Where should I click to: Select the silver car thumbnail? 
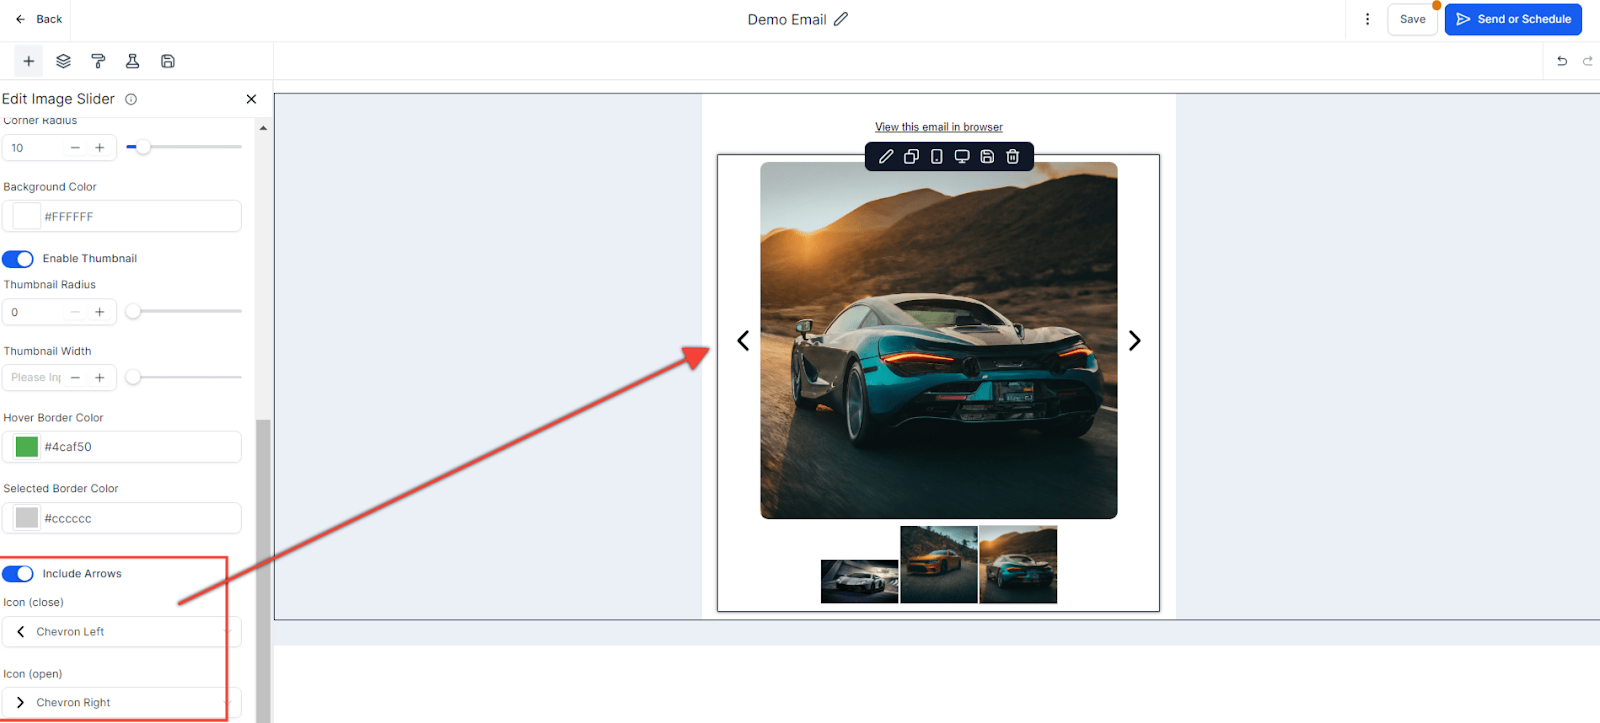tap(860, 581)
